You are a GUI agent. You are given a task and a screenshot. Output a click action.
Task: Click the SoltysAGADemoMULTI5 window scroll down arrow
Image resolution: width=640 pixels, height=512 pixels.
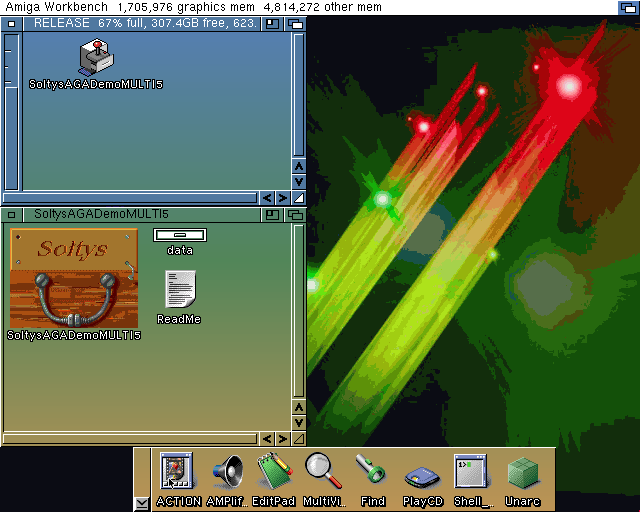tap(299, 423)
